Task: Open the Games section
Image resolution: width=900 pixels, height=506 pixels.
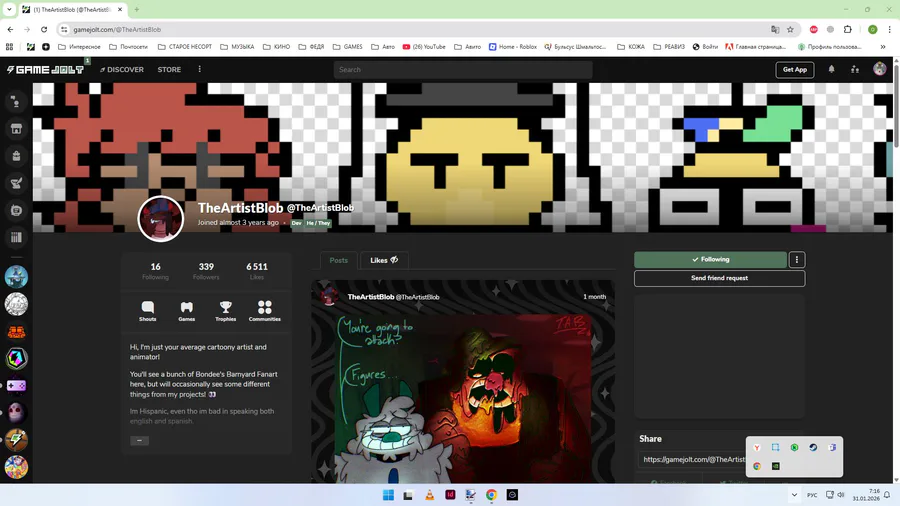Action: coord(187,311)
